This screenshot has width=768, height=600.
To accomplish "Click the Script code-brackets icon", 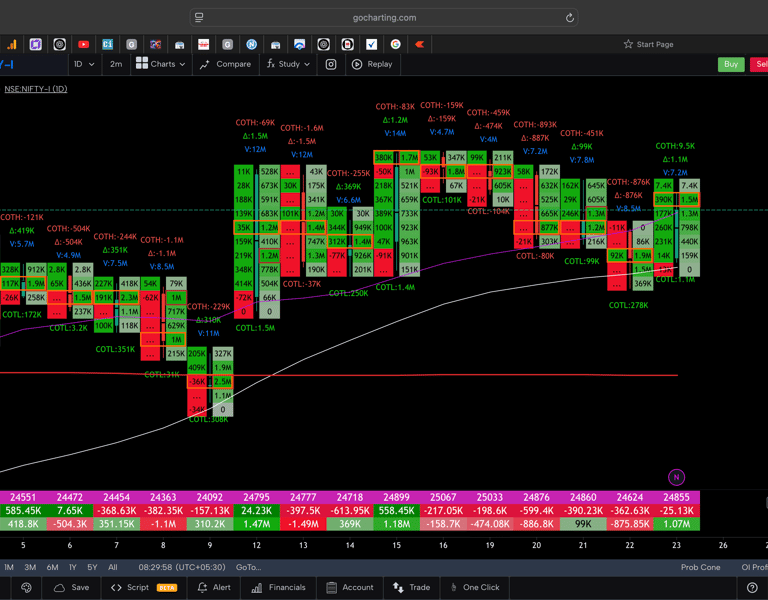I will pyautogui.click(x=116, y=587).
